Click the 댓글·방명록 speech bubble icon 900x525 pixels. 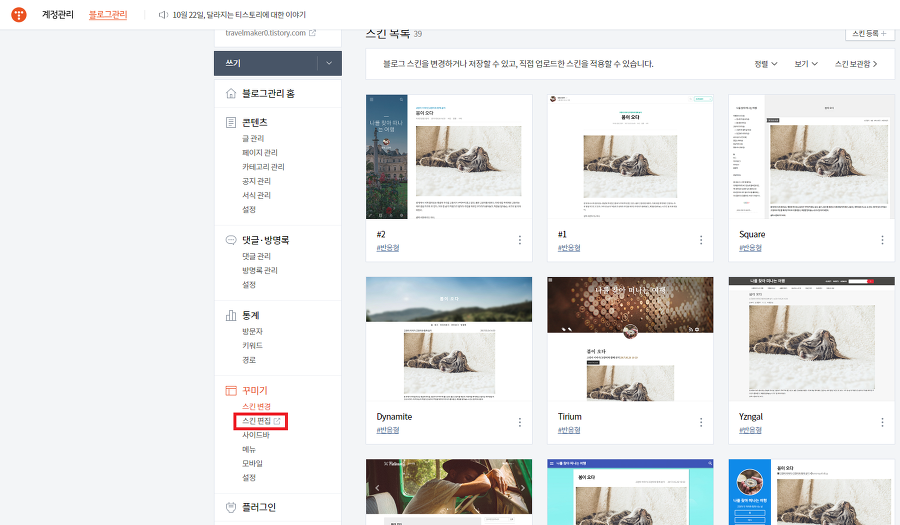231,240
